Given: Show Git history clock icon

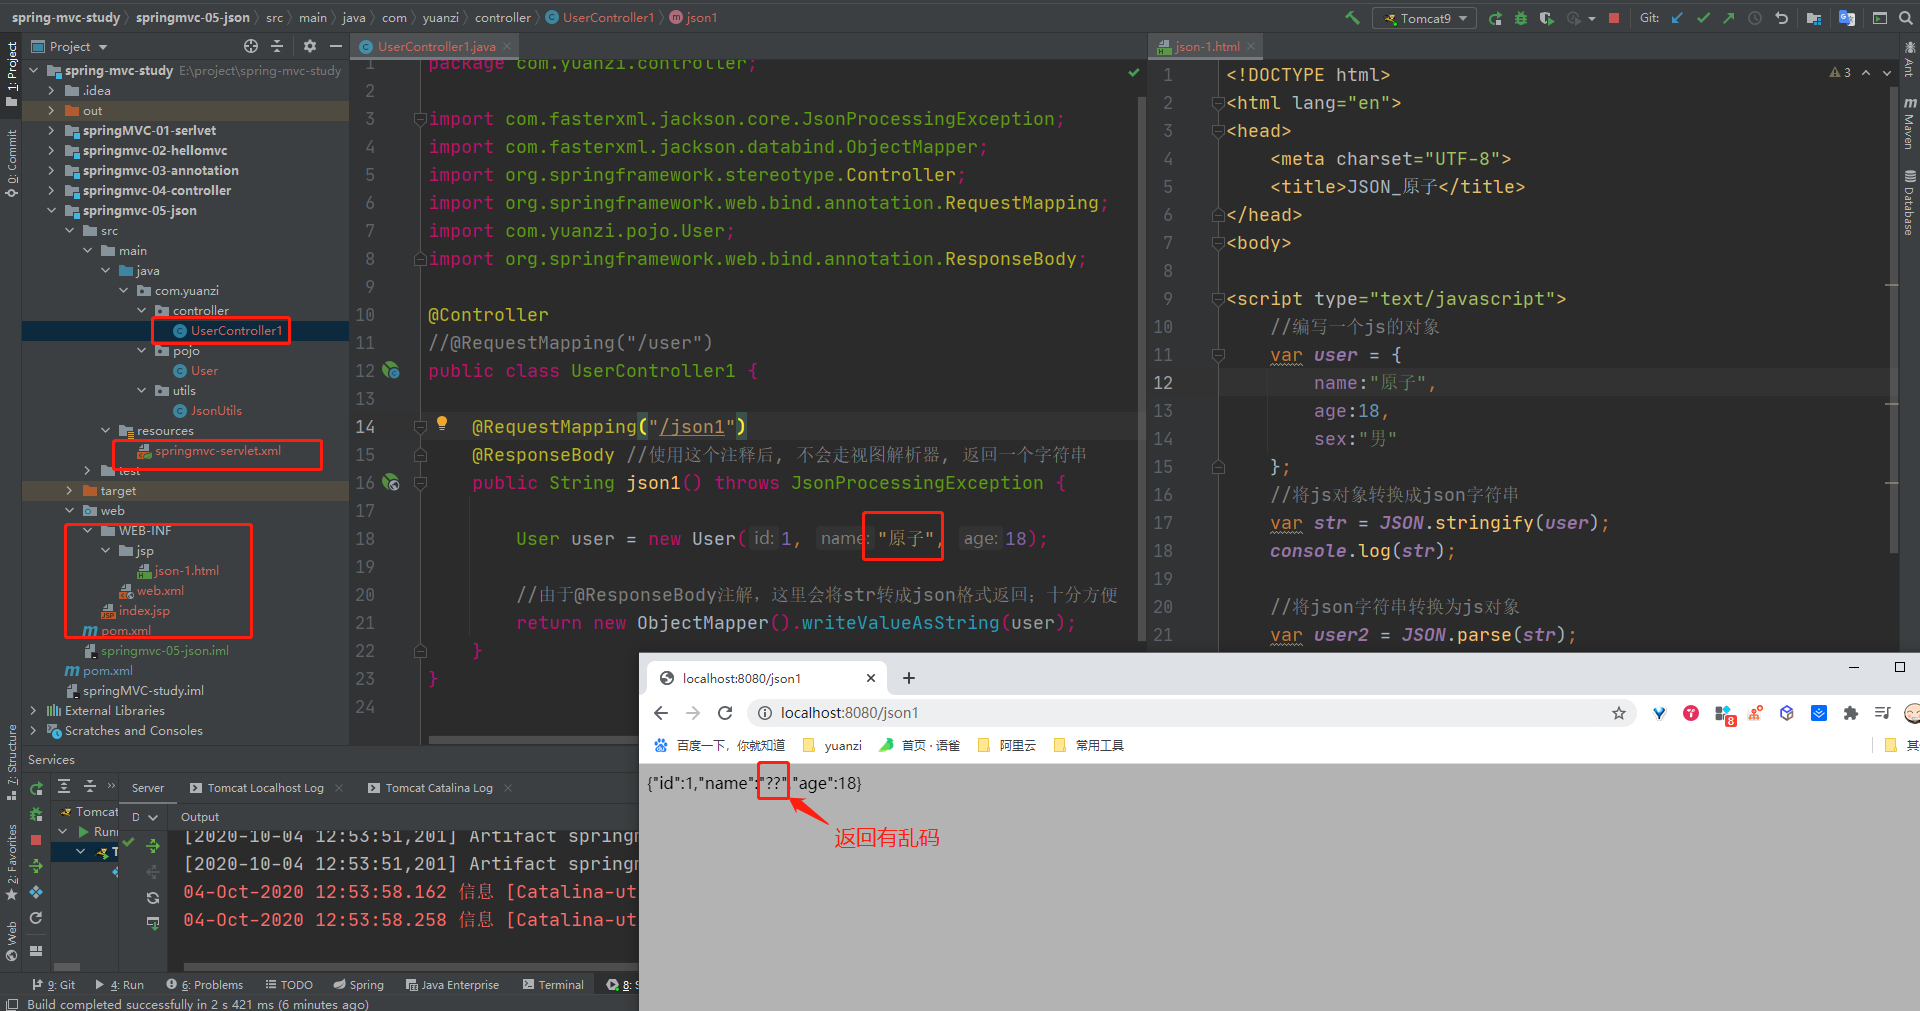Looking at the screenshot, I should pyautogui.click(x=1755, y=18).
